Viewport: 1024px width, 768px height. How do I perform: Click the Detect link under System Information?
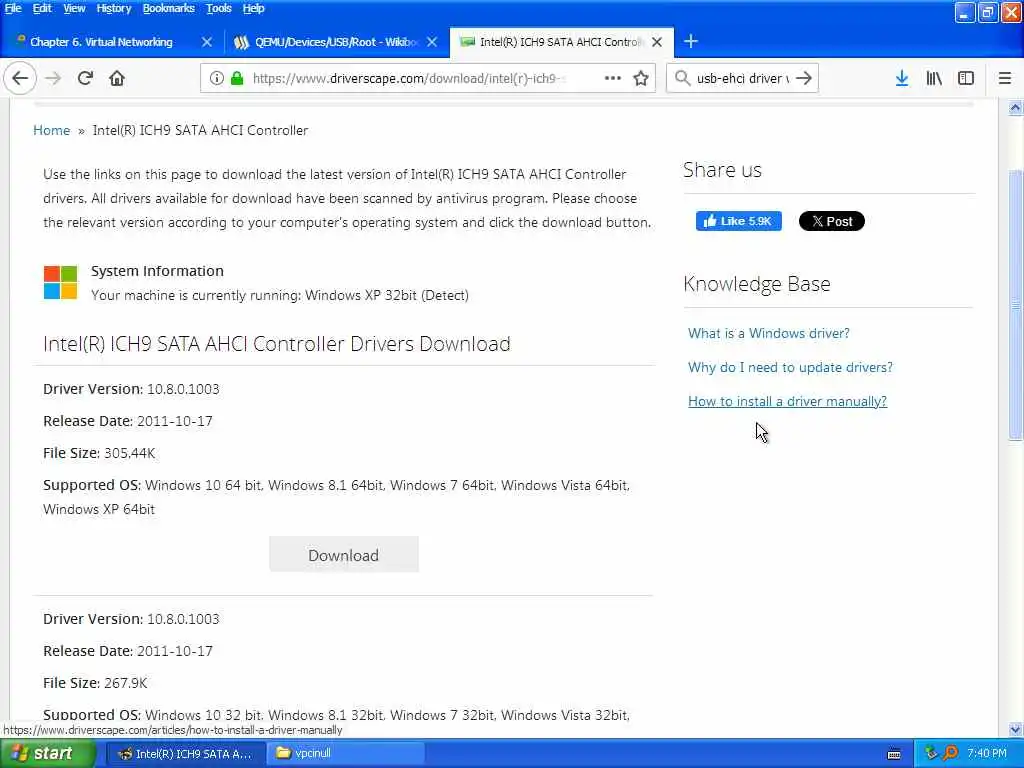point(445,295)
